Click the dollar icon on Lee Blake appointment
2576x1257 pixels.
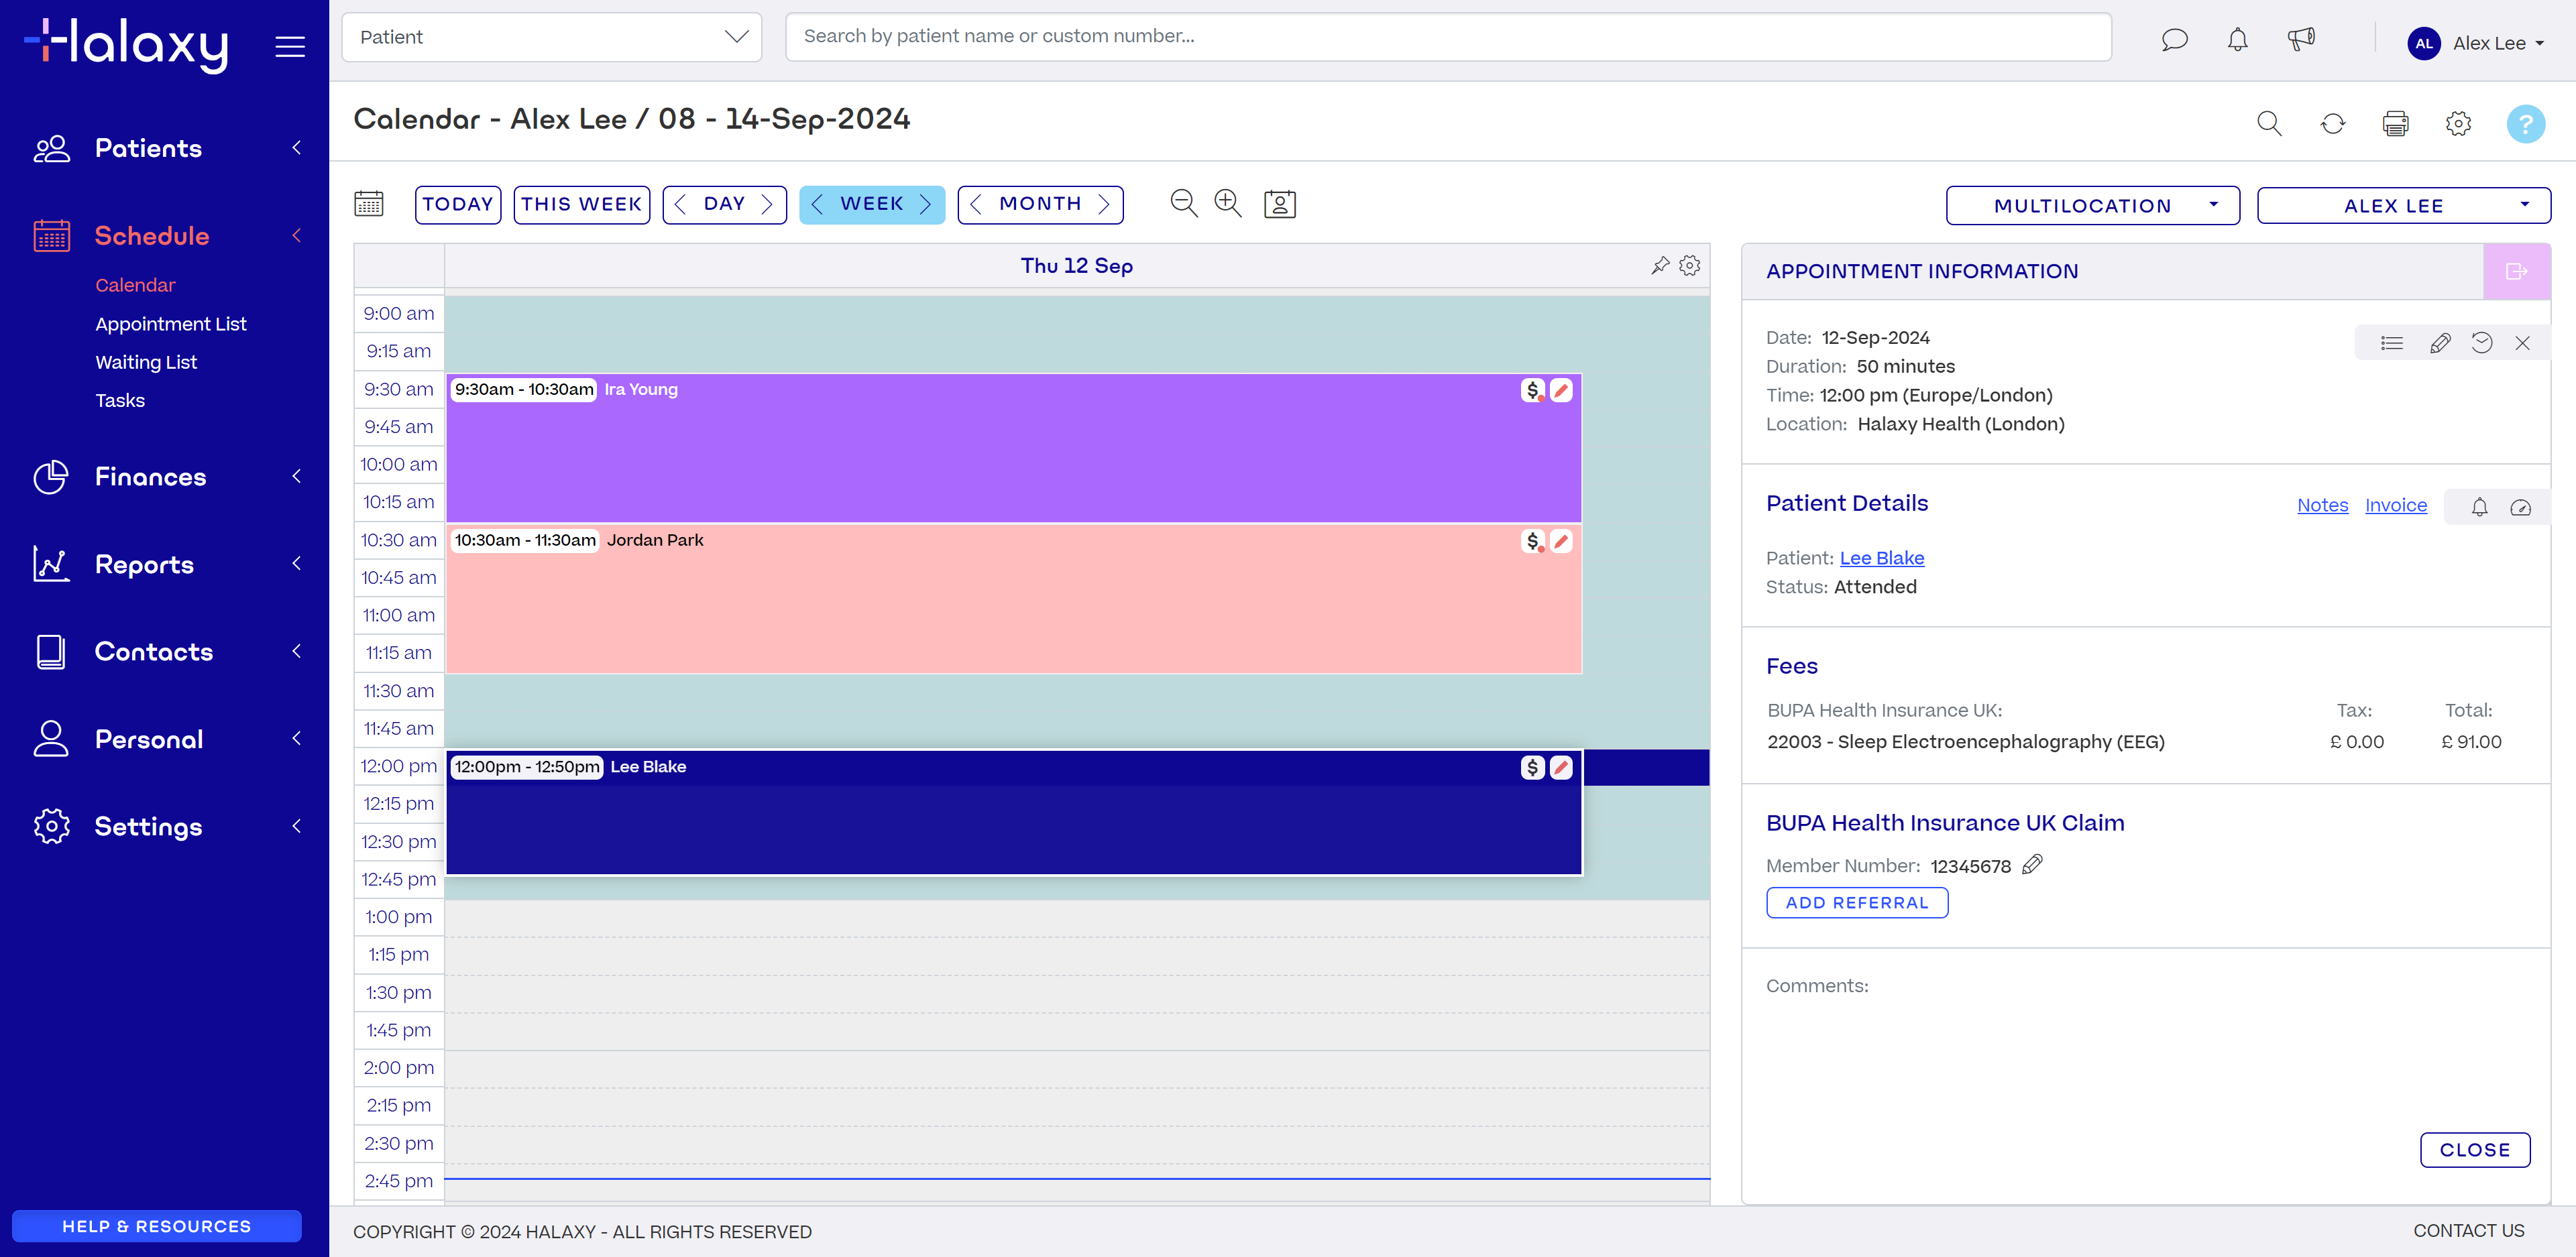click(1533, 767)
